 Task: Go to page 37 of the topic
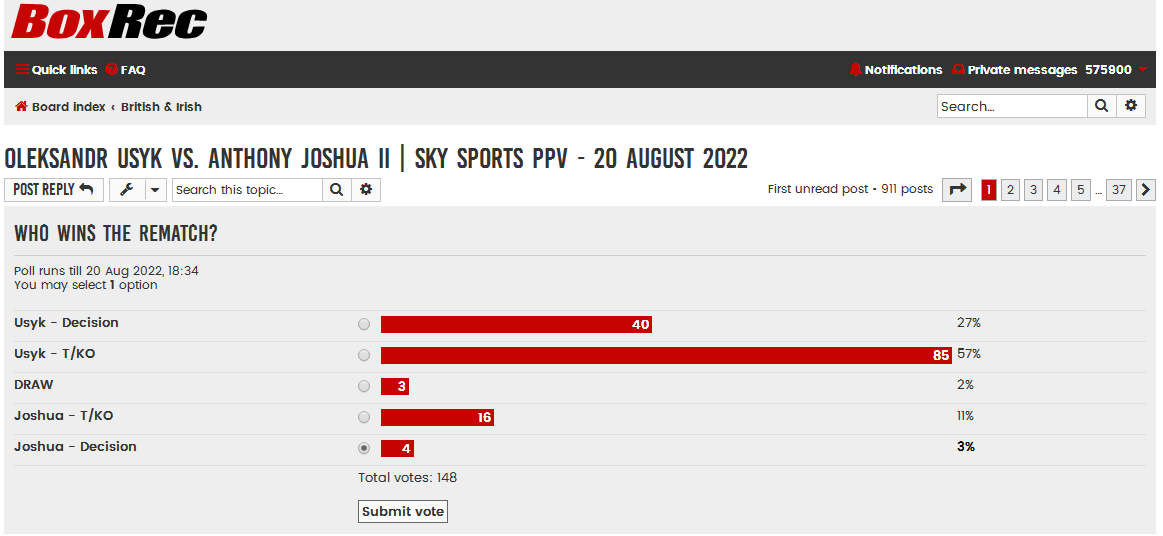point(1118,190)
